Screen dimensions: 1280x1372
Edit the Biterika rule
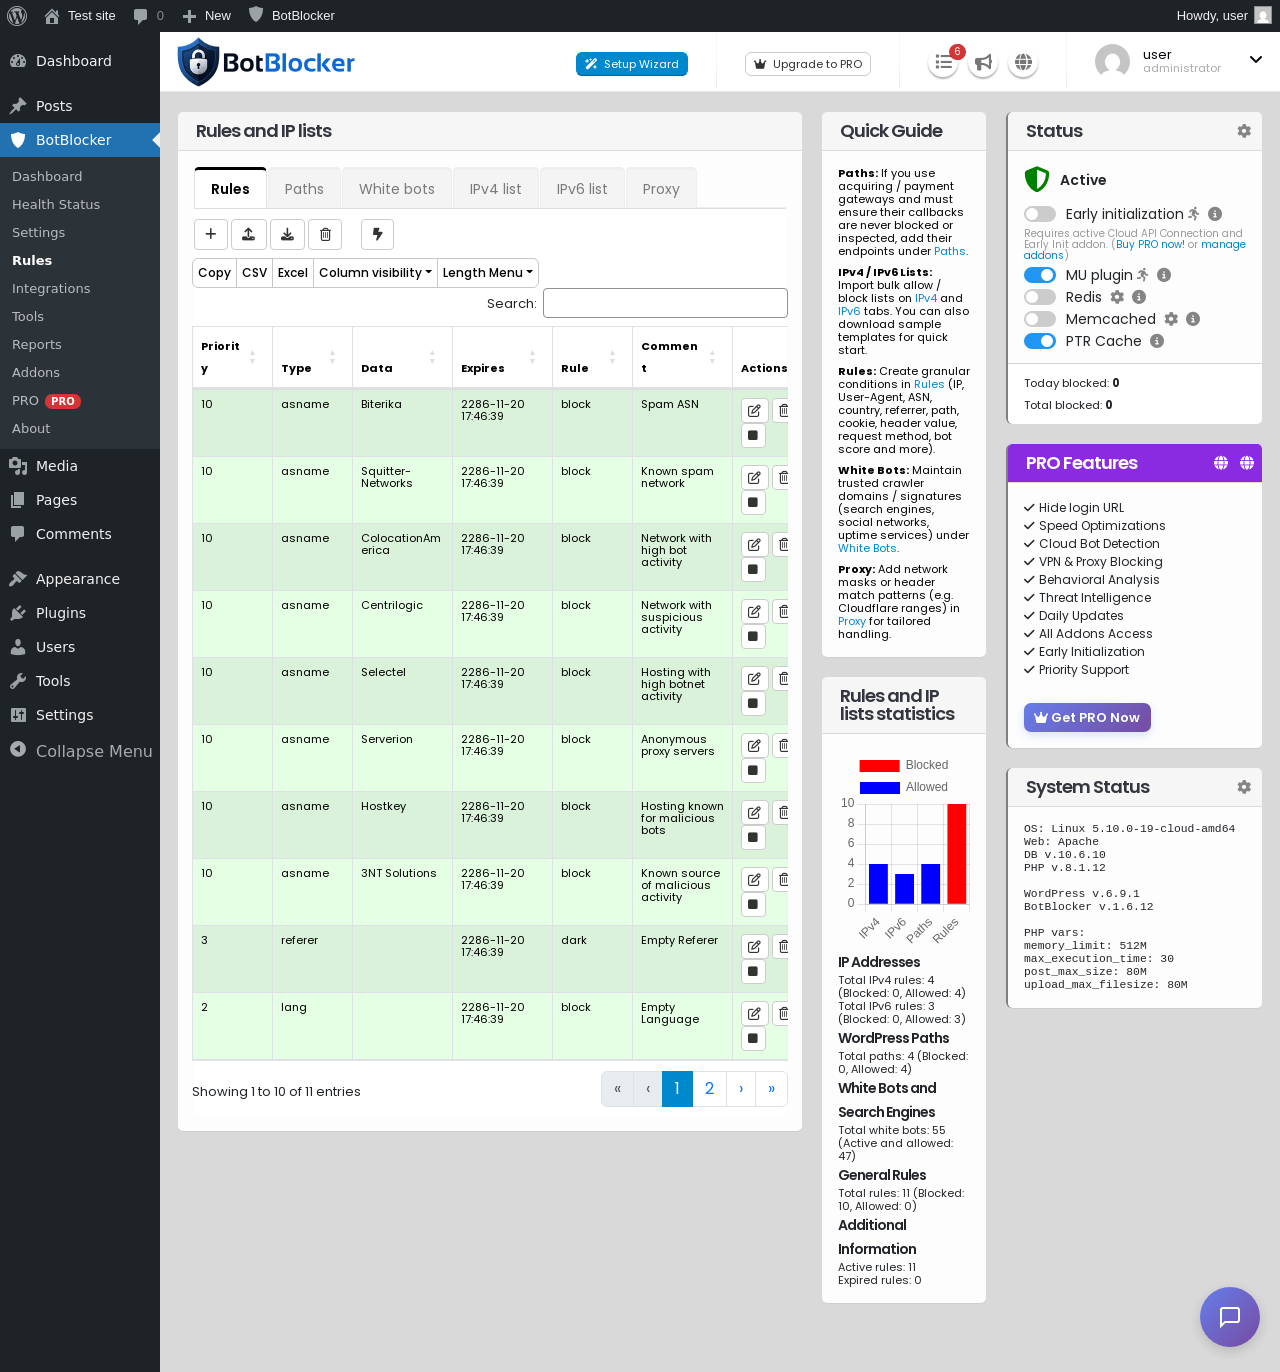pos(754,410)
